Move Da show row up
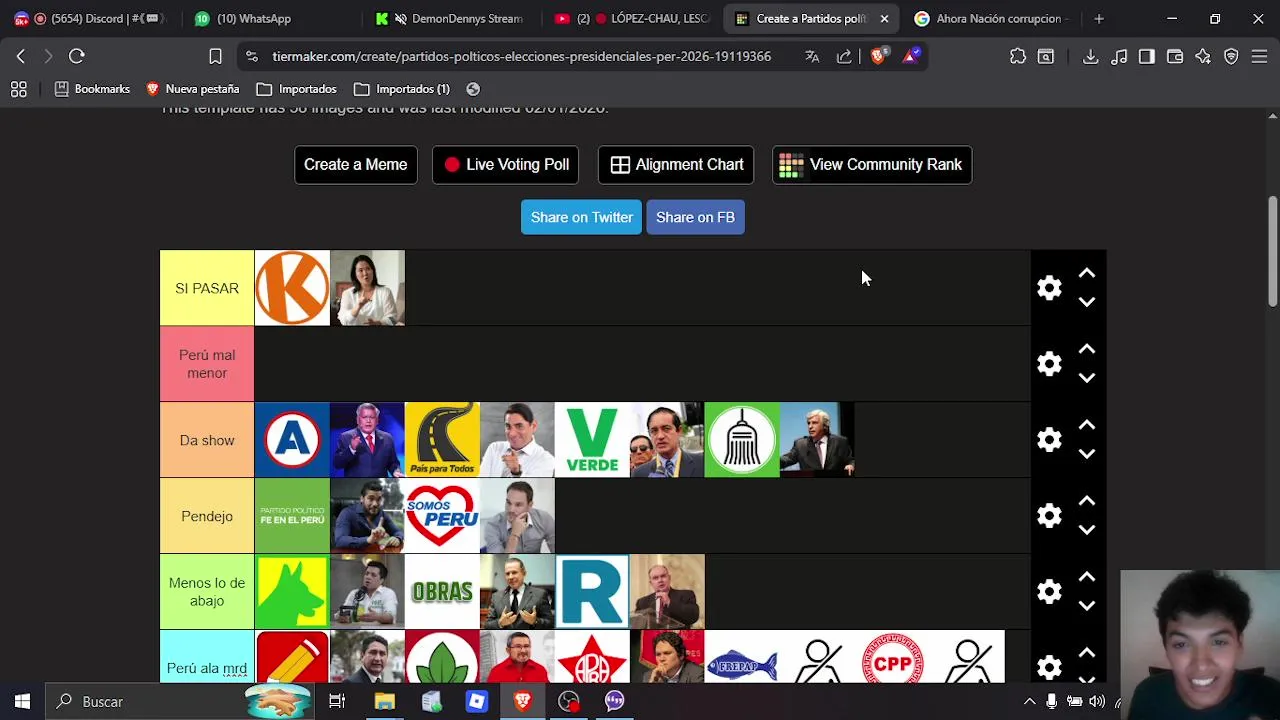This screenshot has width=1280, height=720. pyautogui.click(x=1087, y=426)
